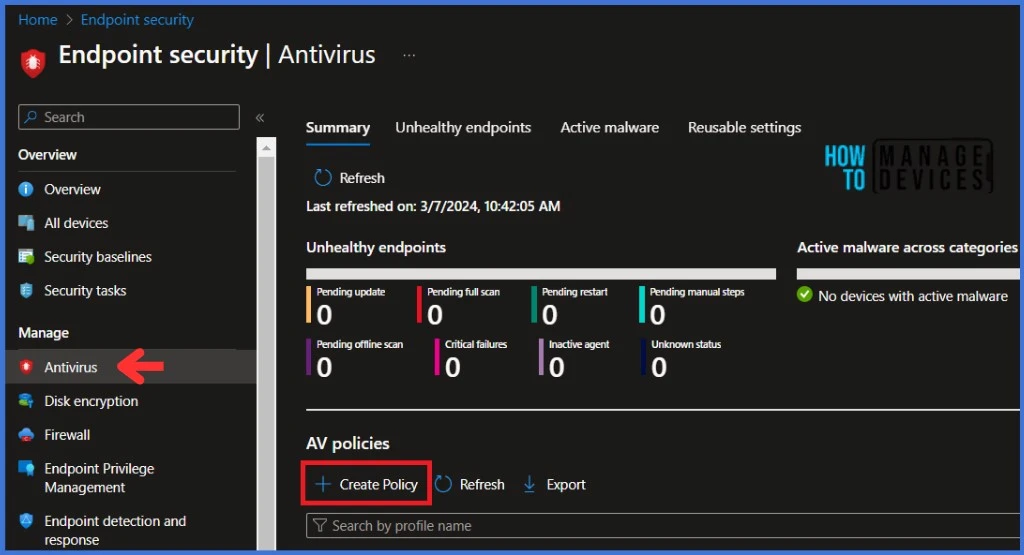Image resolution: width=1024 pixels, height=555 pixels.
Task: Open Security baselines in sidebar
Action: tap(98, 257)
